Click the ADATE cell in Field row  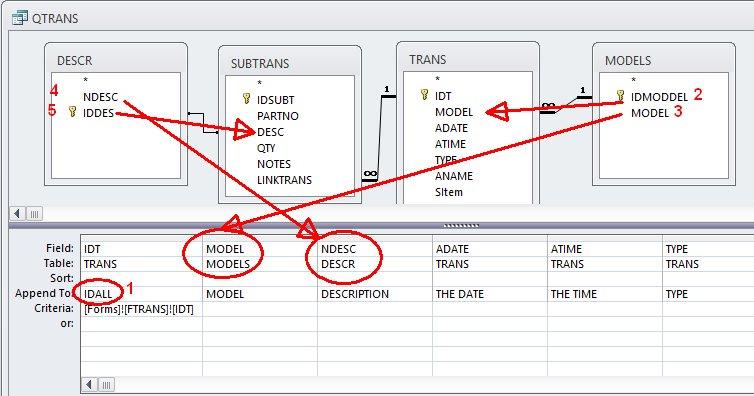point(490,249)
